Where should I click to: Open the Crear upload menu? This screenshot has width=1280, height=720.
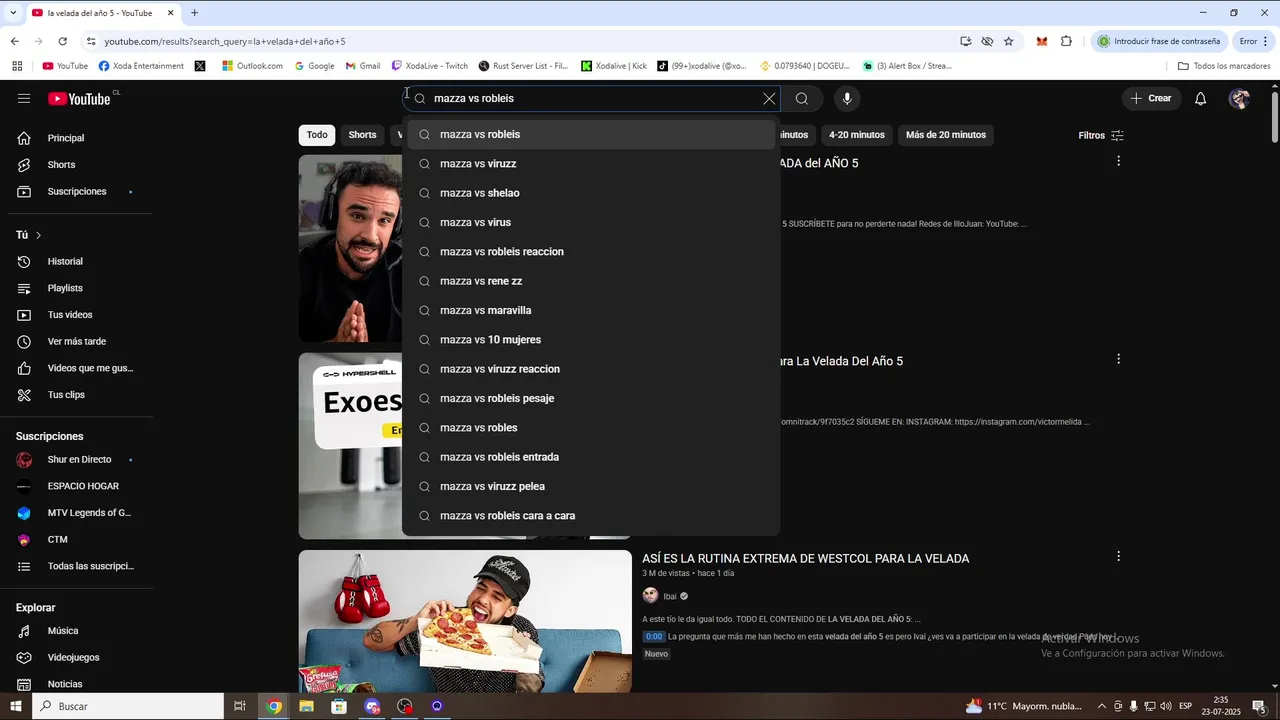[x=1151, y=98]
